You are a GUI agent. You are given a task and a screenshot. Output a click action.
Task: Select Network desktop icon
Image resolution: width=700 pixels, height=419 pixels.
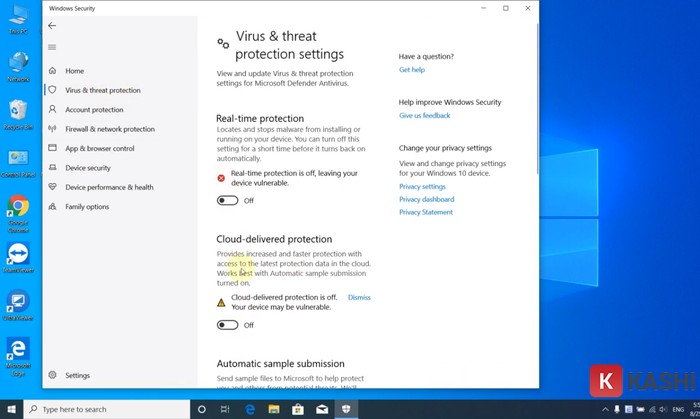pos(18,67)
